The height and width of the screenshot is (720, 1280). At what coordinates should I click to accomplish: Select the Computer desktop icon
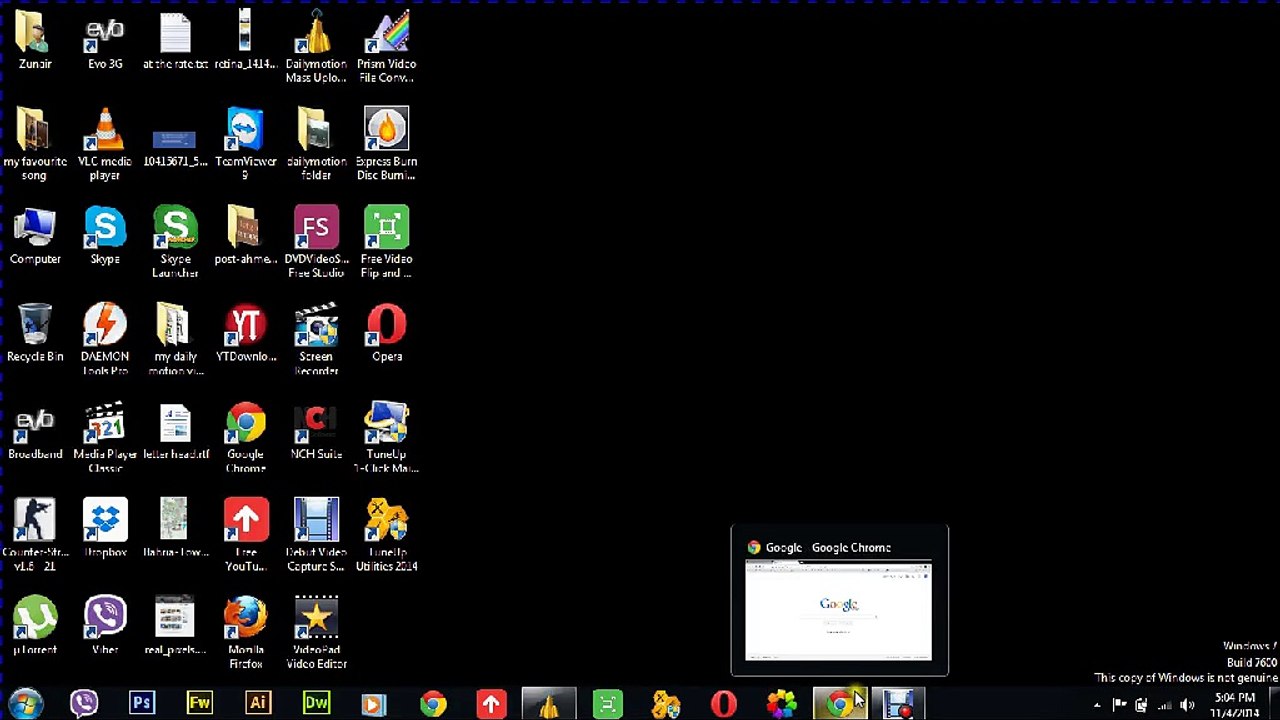tap(35, 236)
